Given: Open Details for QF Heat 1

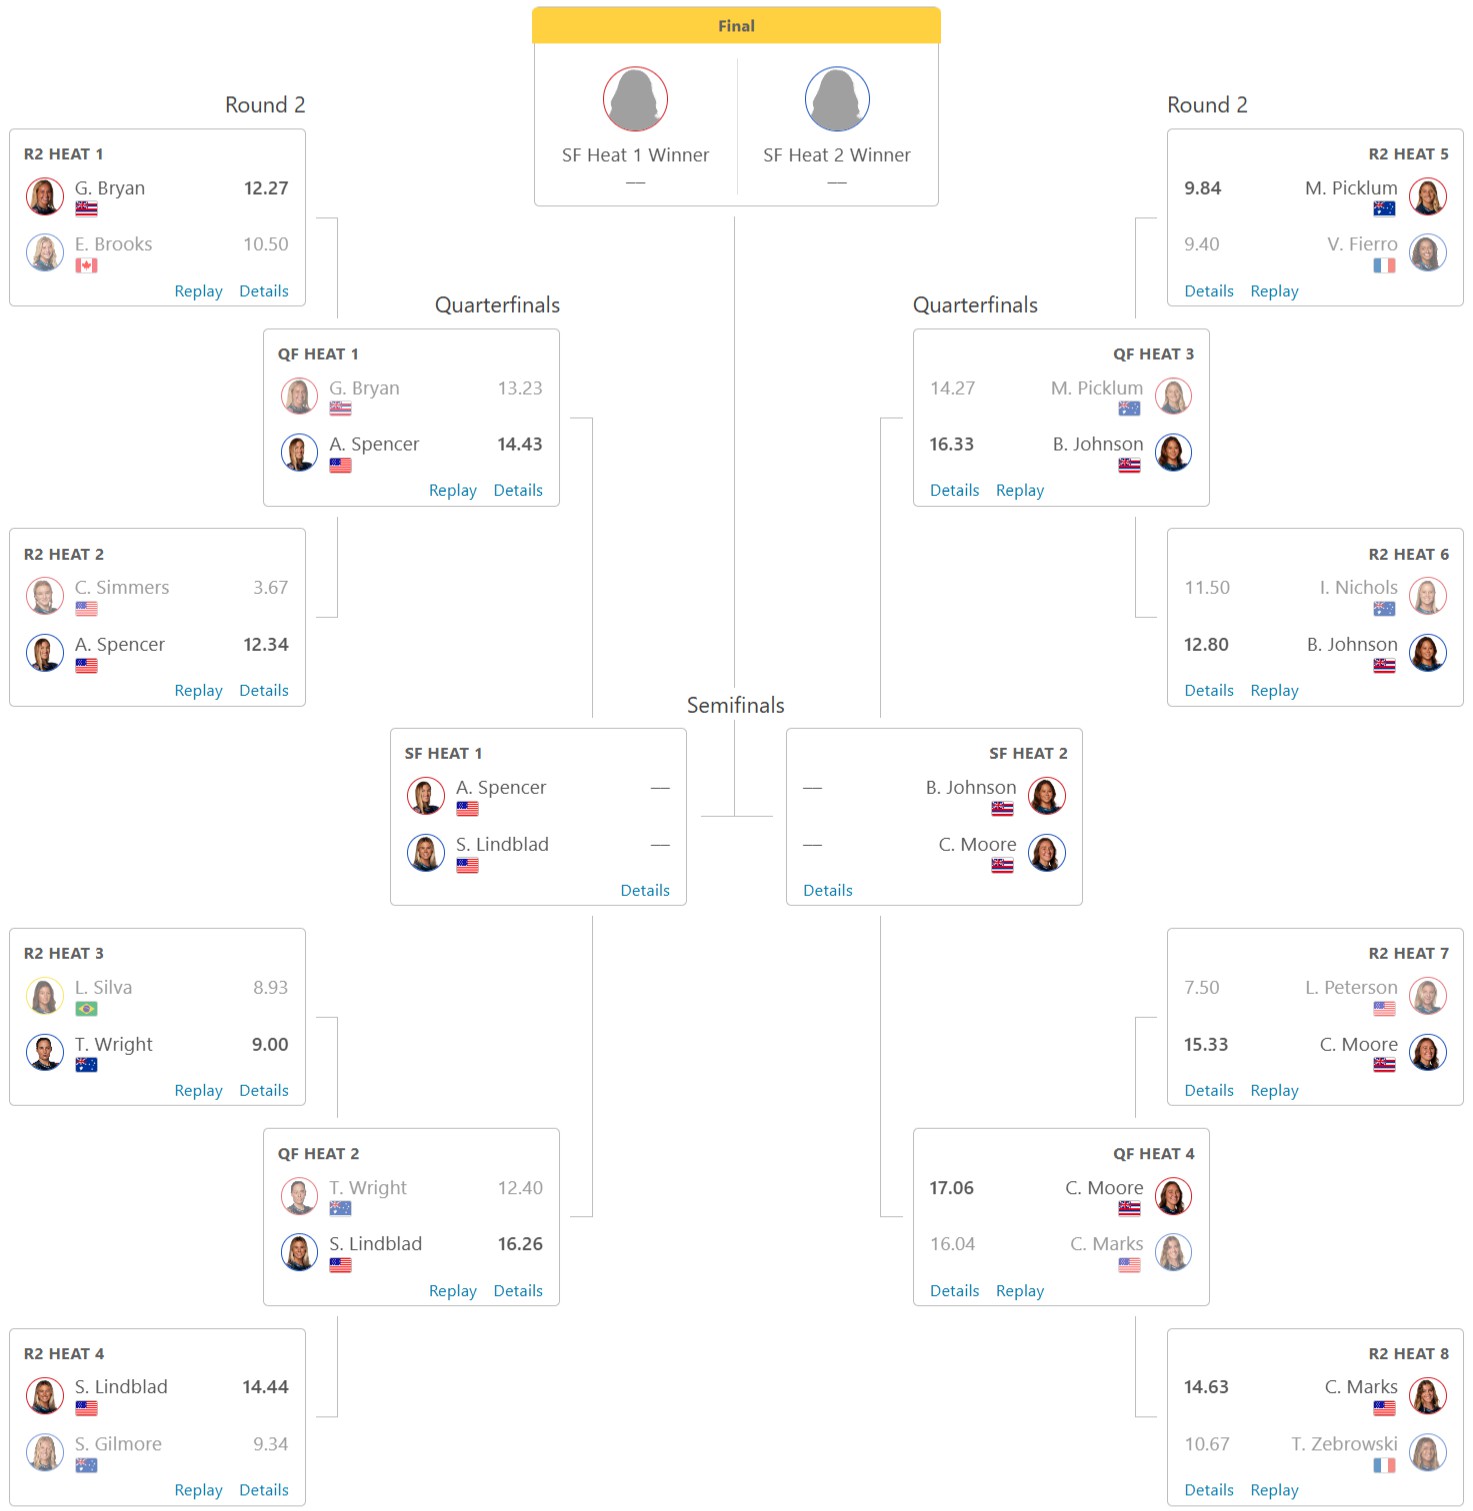Looking at the screenshot, I should (518, 490).
